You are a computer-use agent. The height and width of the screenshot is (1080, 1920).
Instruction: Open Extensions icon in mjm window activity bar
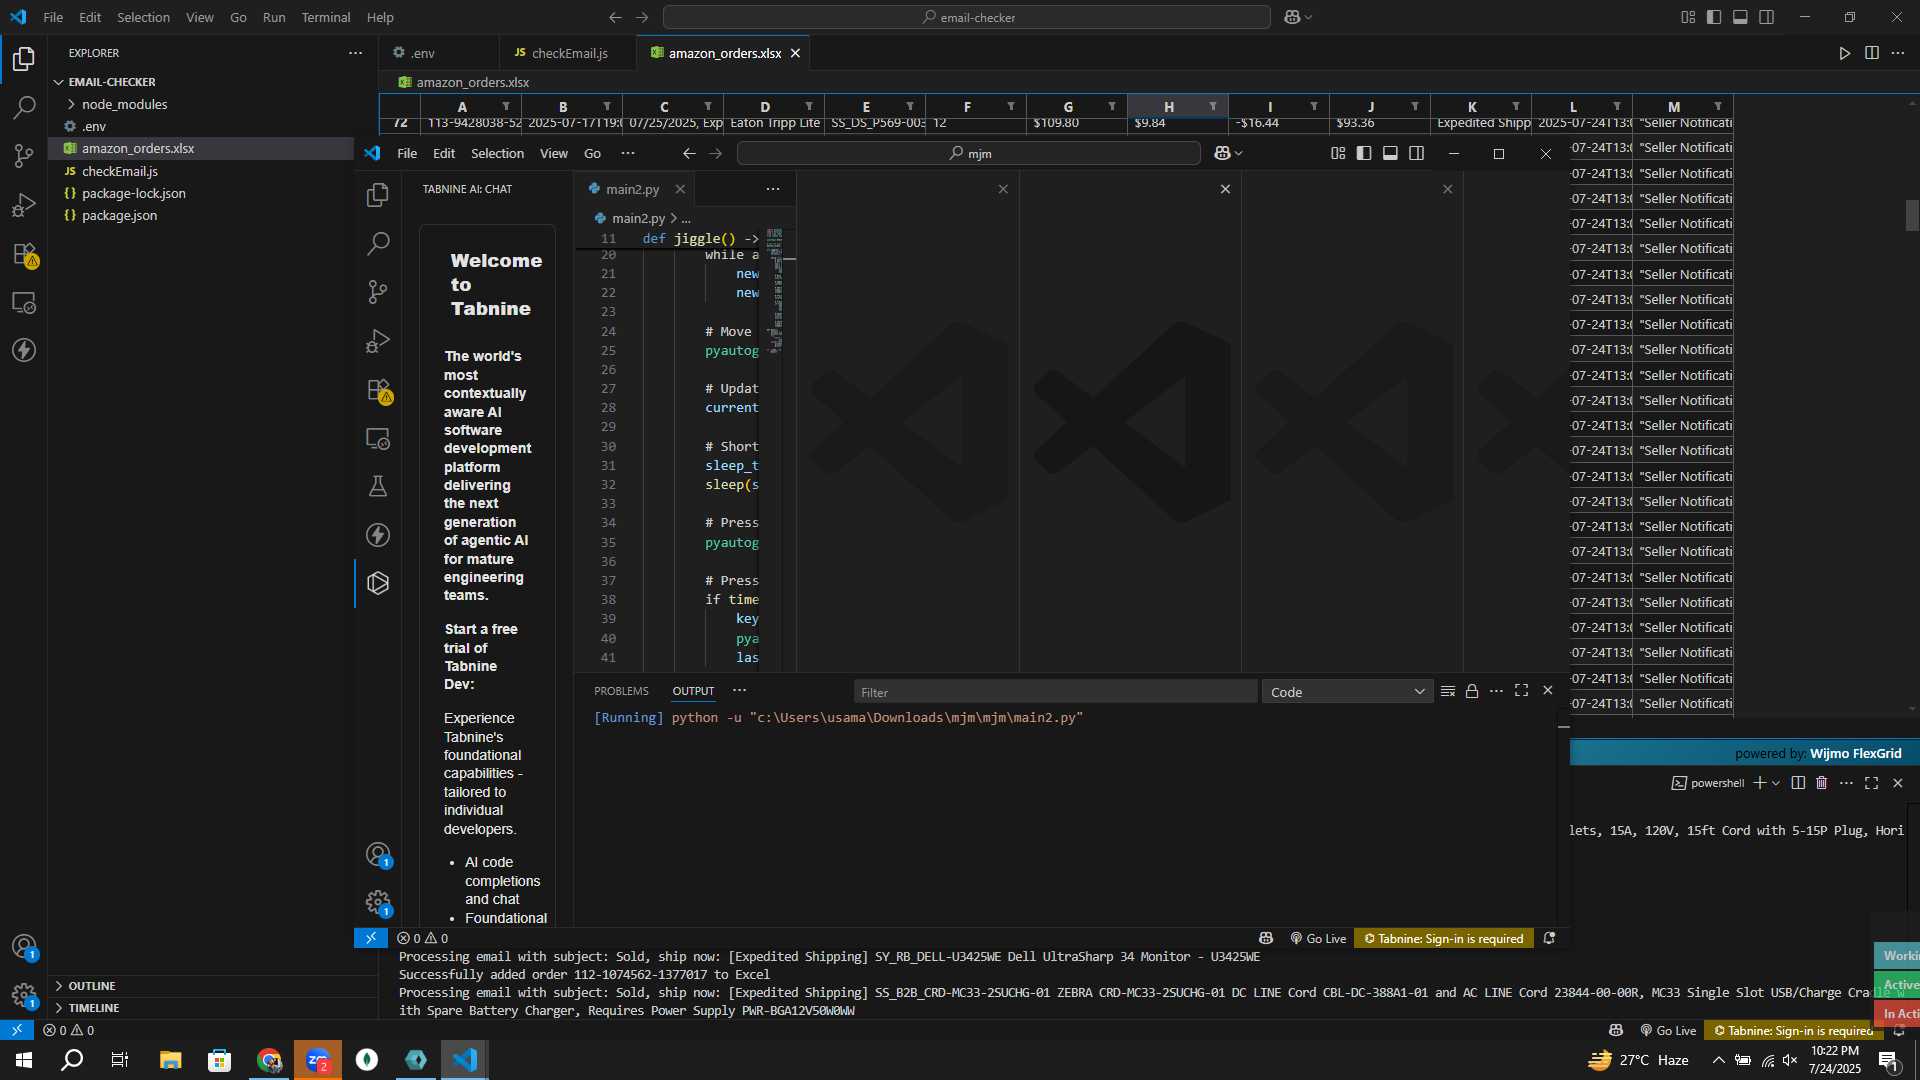point(378,390)
